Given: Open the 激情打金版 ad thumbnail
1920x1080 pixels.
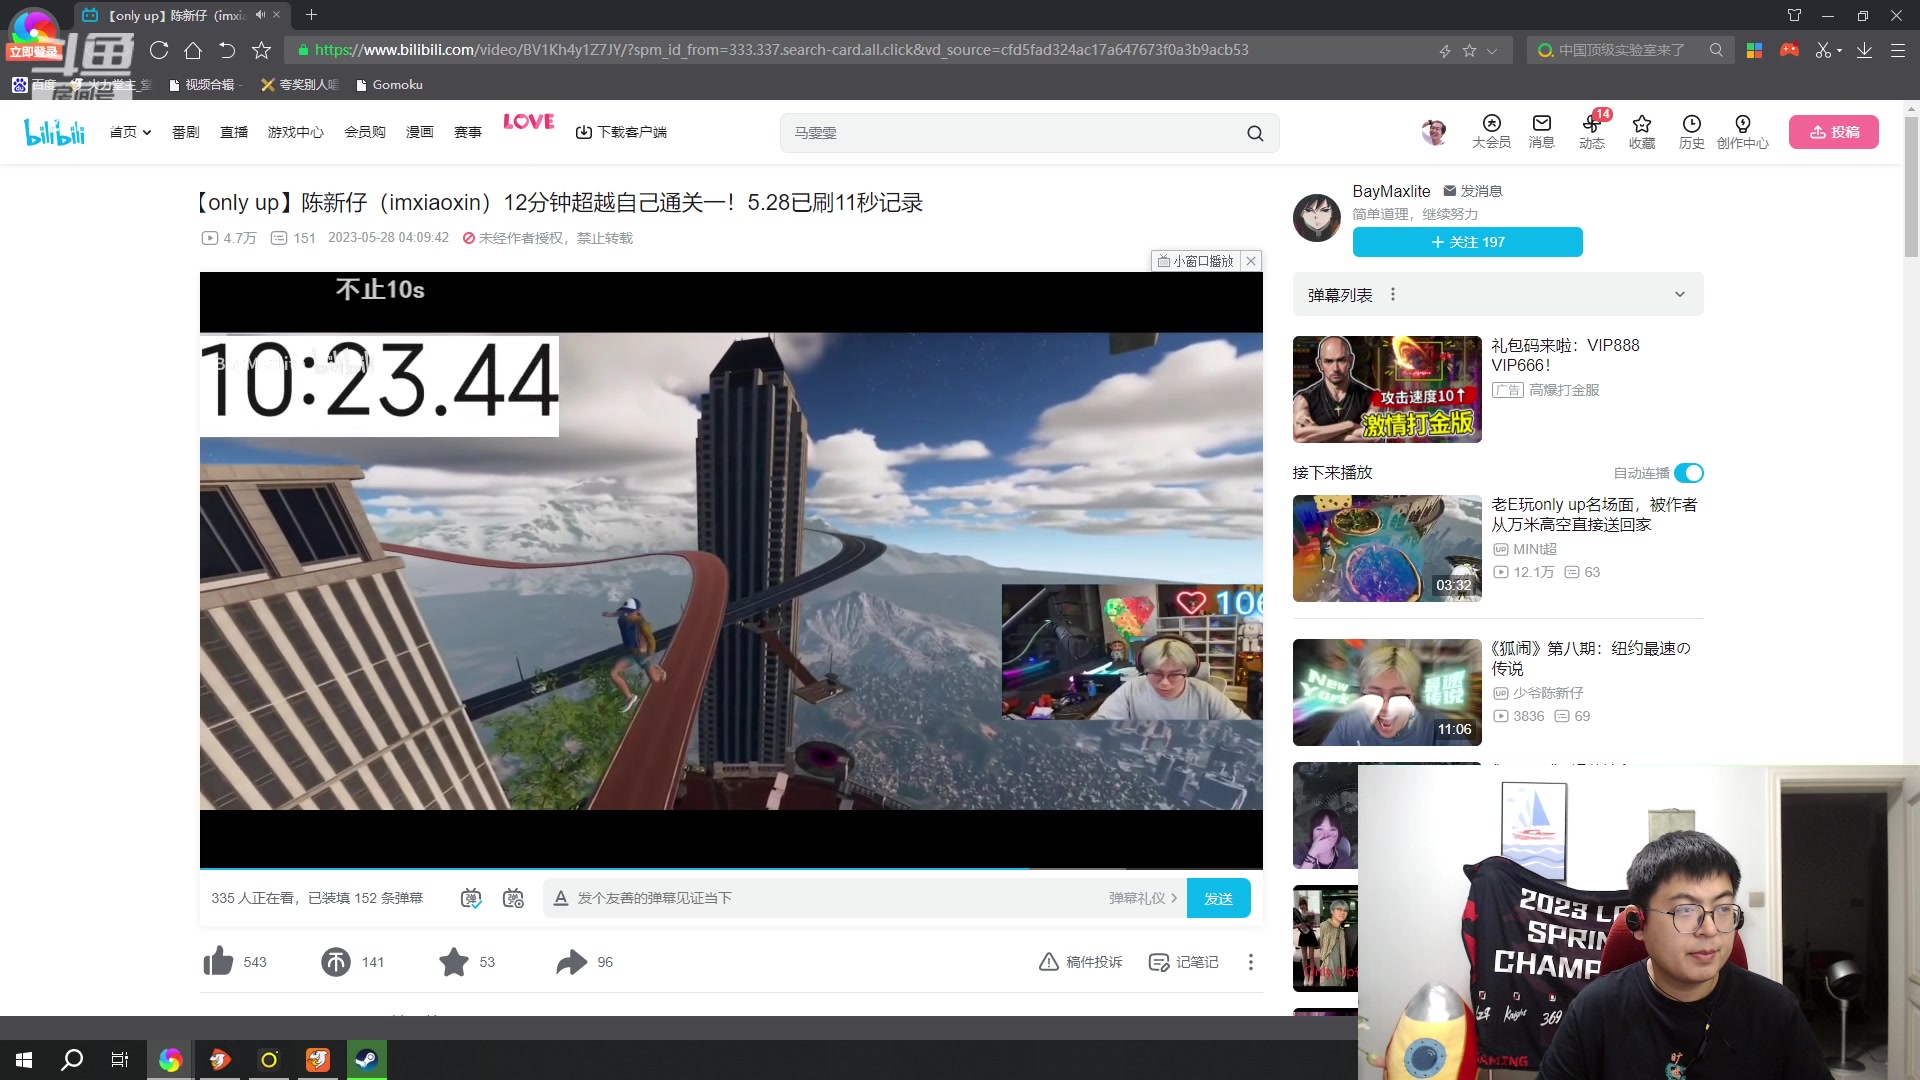Looking at the screenshot, I should (1387, 389).
